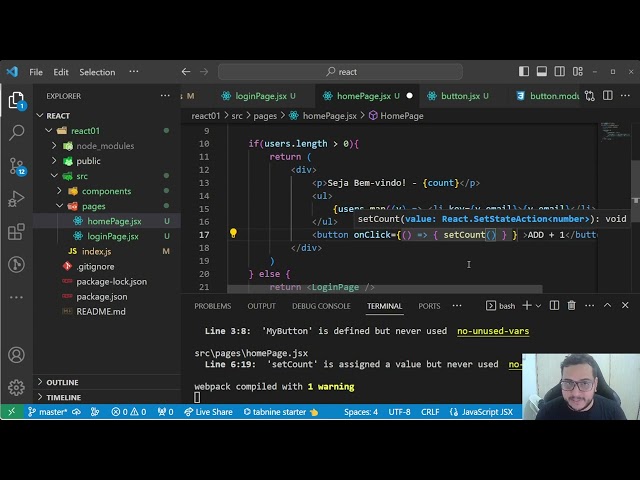640x480 pixels.
Task: Open Explorer views and more actions ellipsis
Action: click(165, 96)
